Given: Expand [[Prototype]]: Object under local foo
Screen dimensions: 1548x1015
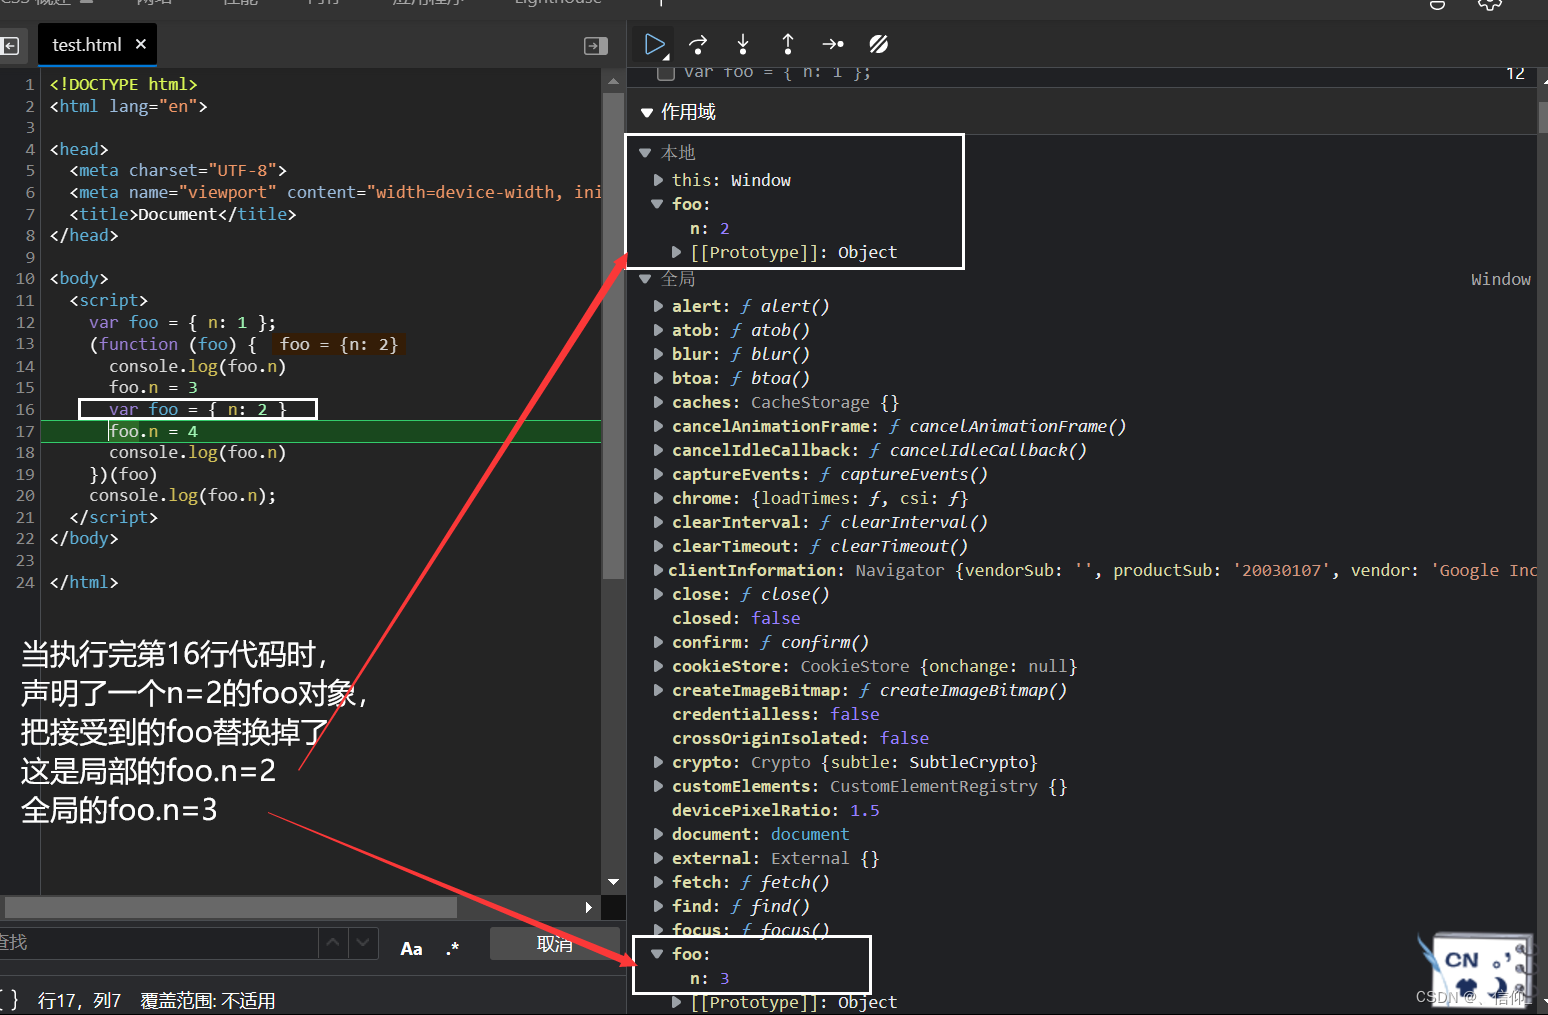Looking at the screenshot, I should pos(677,252).
